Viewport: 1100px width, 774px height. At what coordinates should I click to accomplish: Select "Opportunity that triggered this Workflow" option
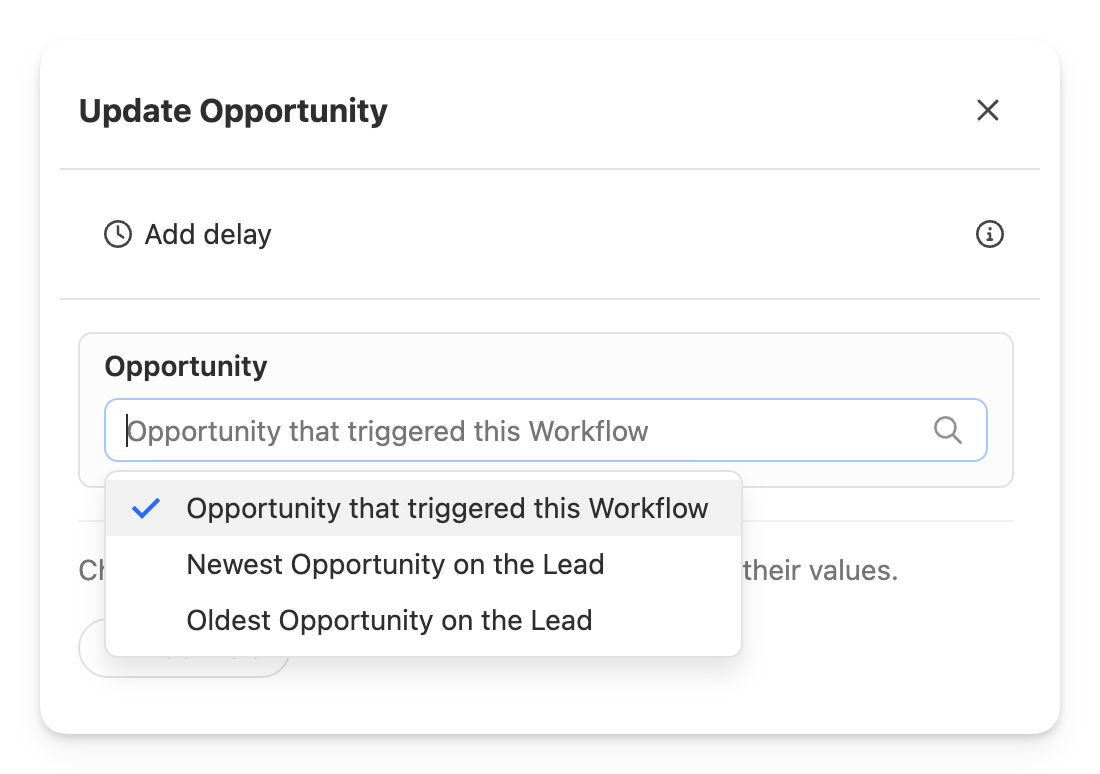pyautogui.click(x=447, y=508)
